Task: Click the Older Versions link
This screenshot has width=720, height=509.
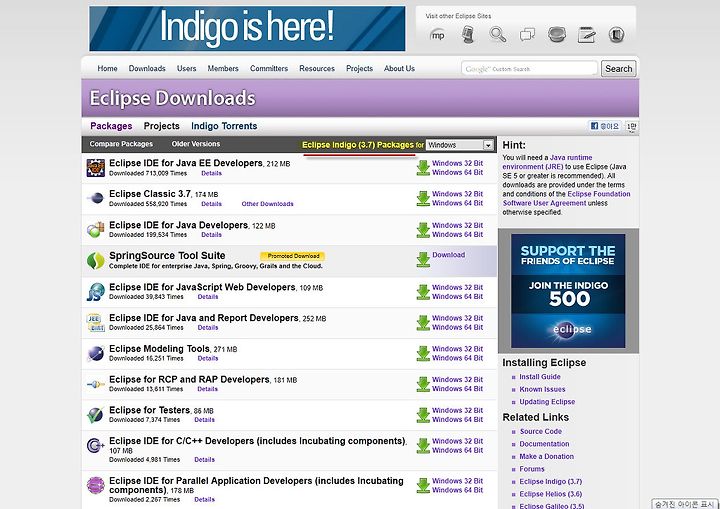Action: click(x=196, y=144)
